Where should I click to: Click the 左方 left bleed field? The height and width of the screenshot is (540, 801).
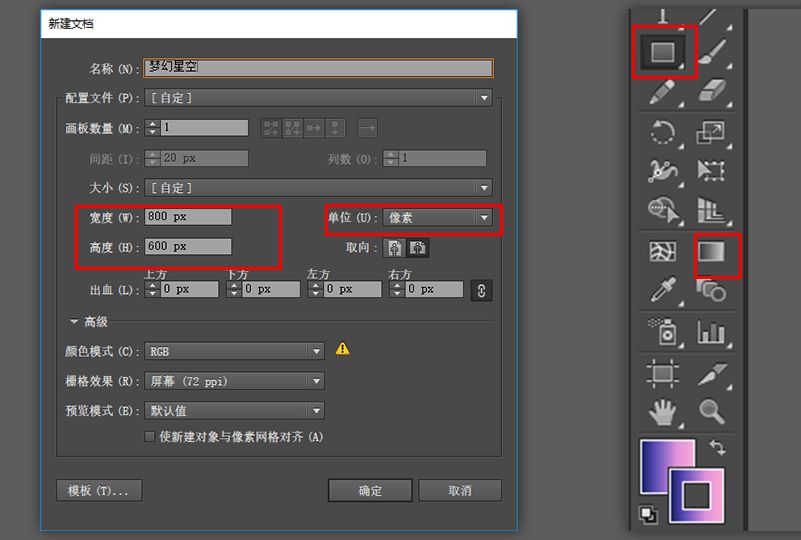[353, 289]
